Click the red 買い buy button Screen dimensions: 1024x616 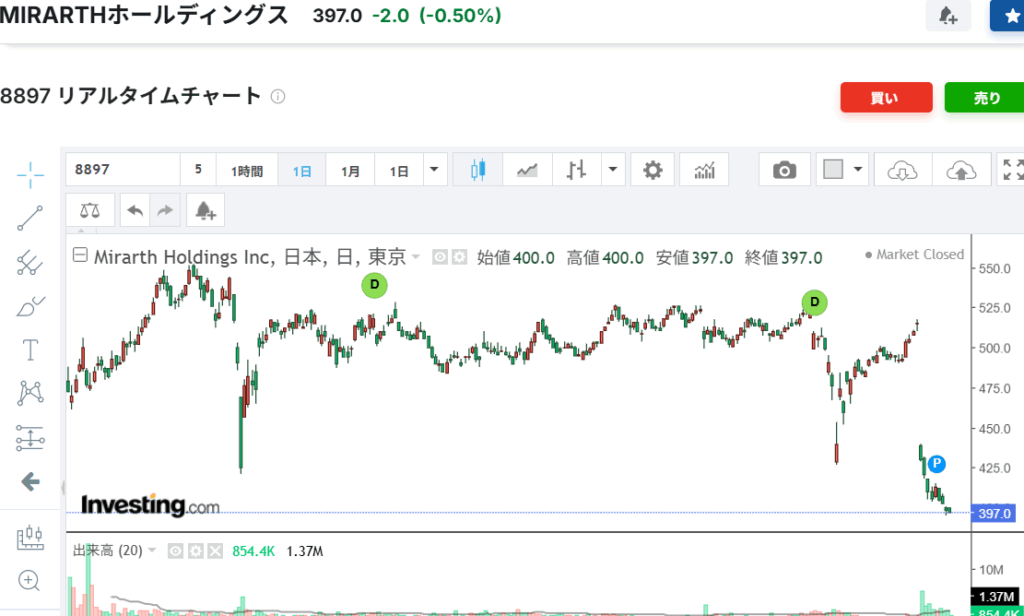[886, 97]
